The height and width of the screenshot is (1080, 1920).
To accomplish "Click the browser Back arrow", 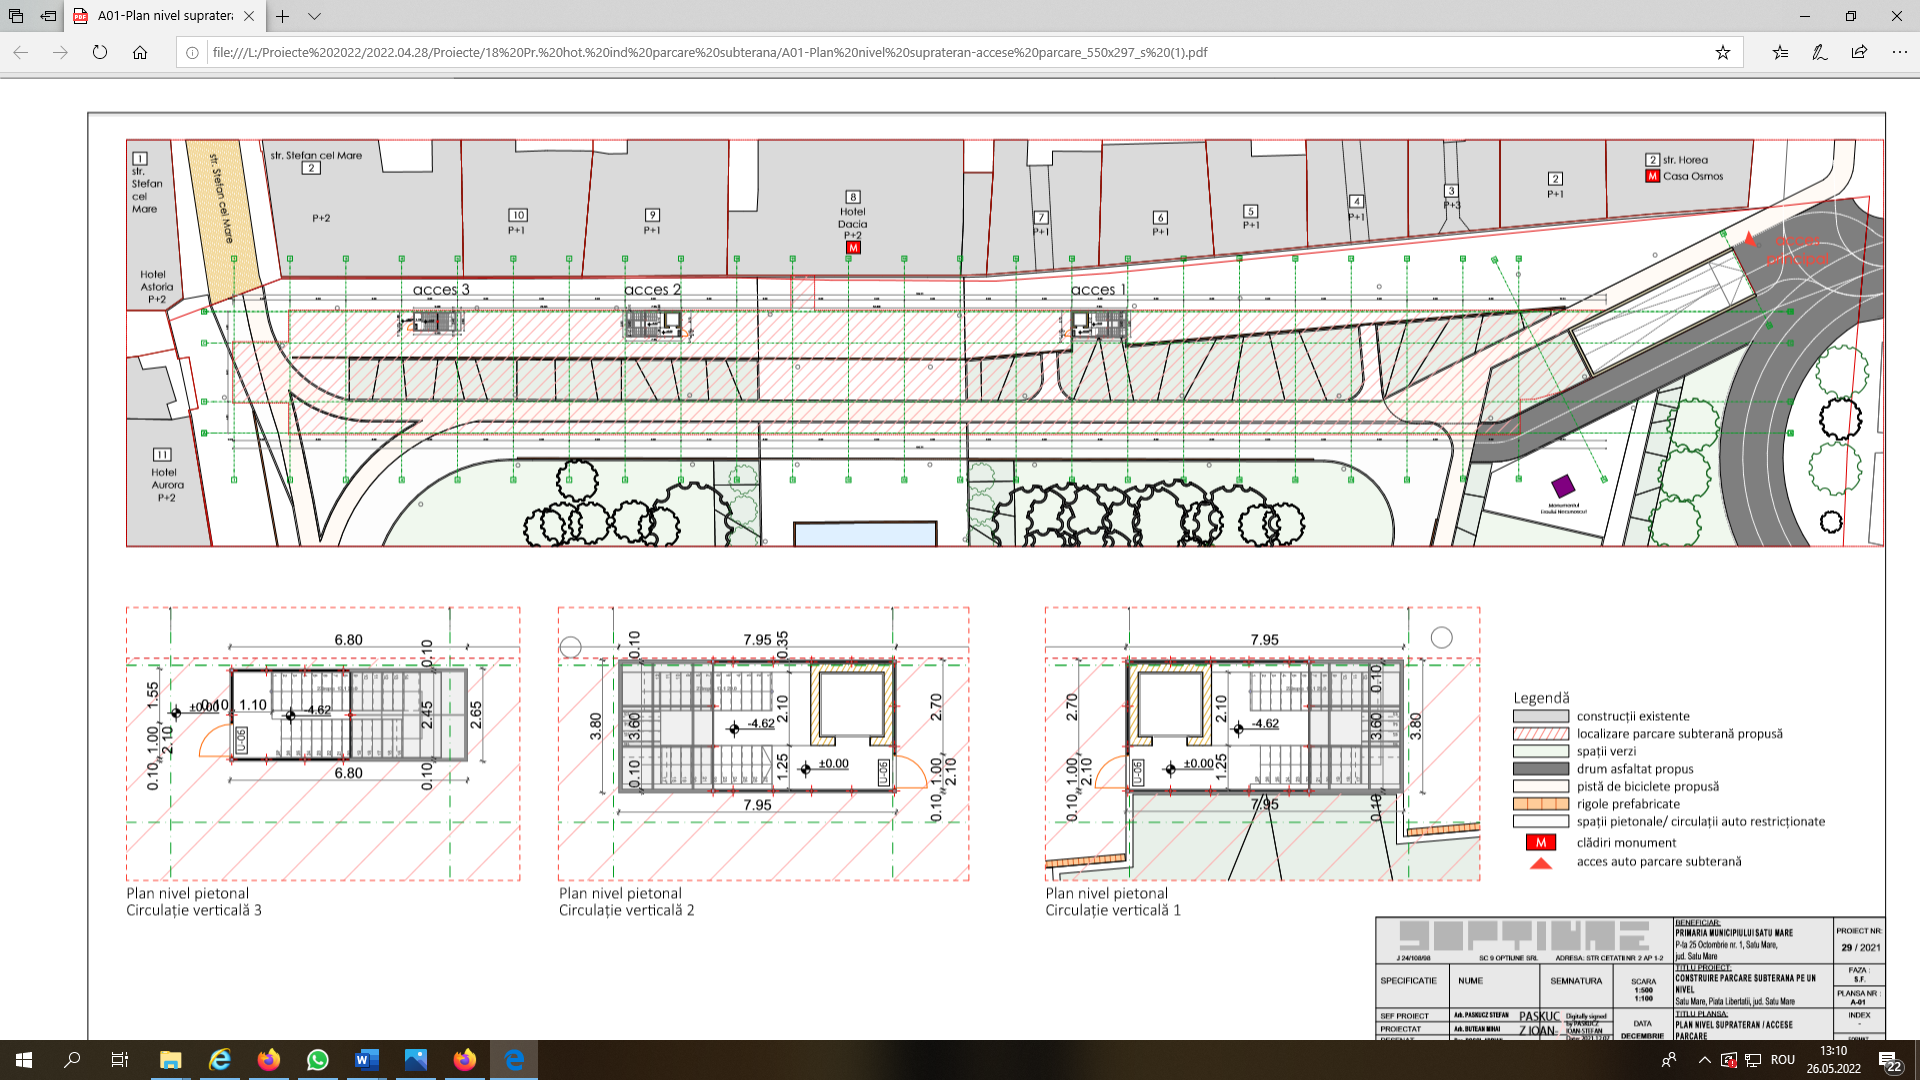I will (x=20, y=52).
